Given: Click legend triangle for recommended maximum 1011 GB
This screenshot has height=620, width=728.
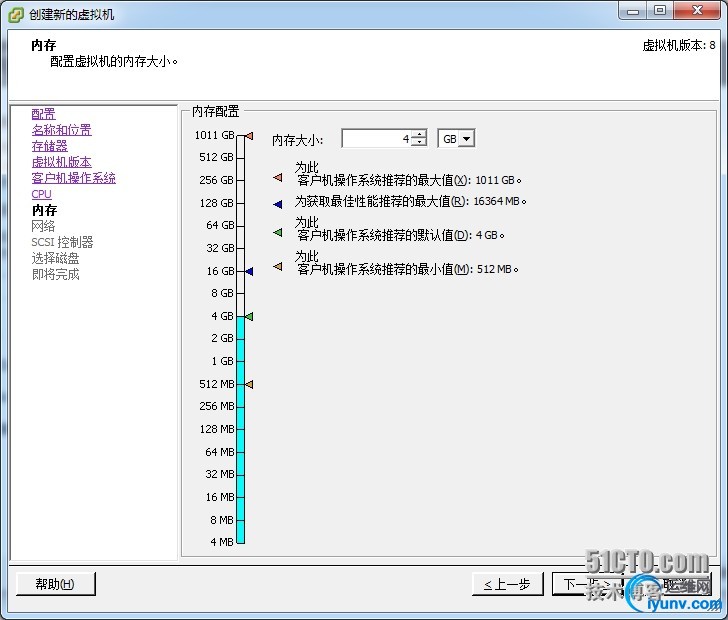Looking at the screenshot, I should 278,177.
